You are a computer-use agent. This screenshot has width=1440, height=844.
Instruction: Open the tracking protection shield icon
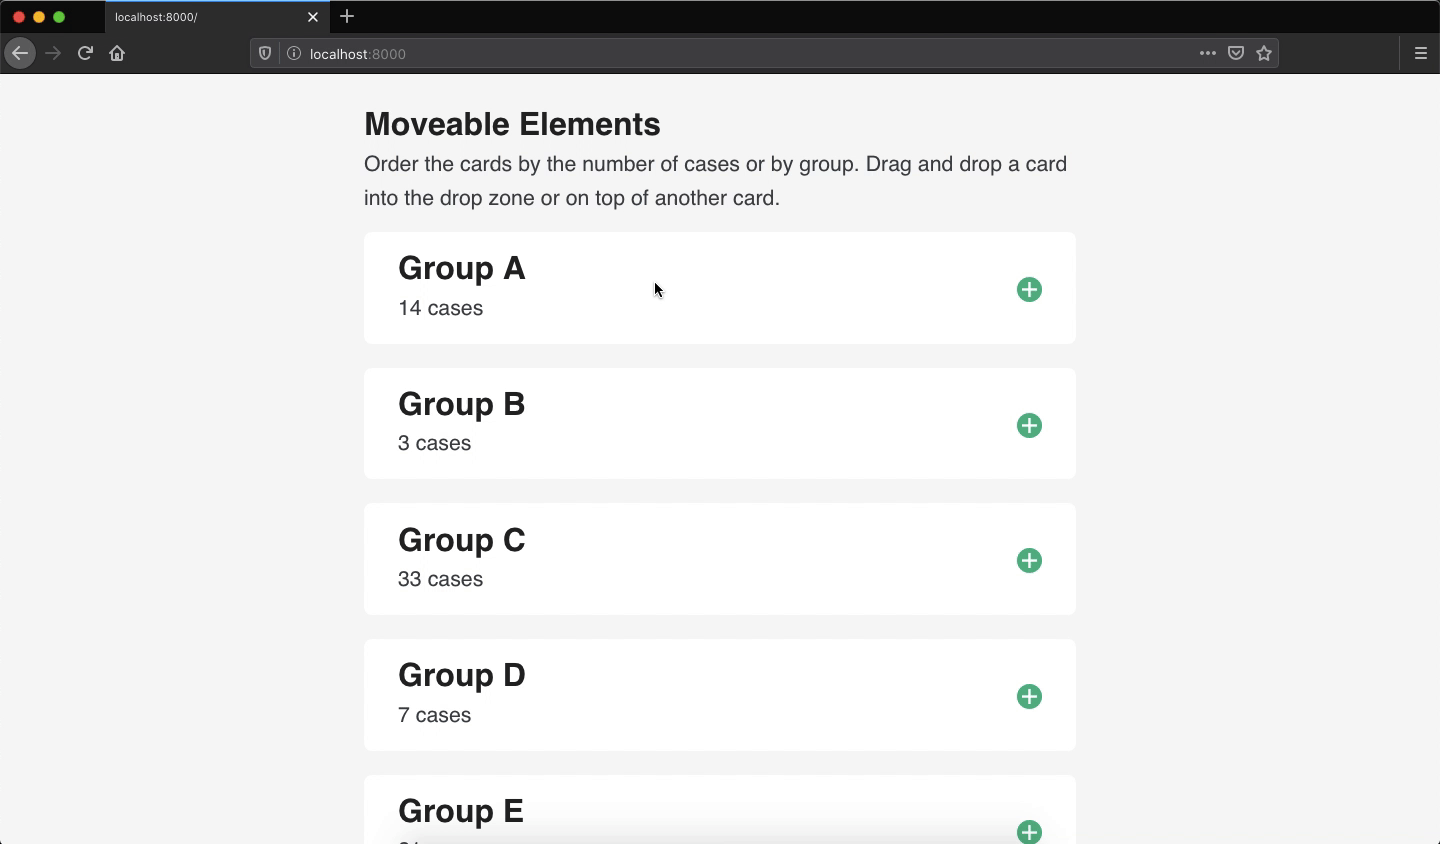point(265,54)
